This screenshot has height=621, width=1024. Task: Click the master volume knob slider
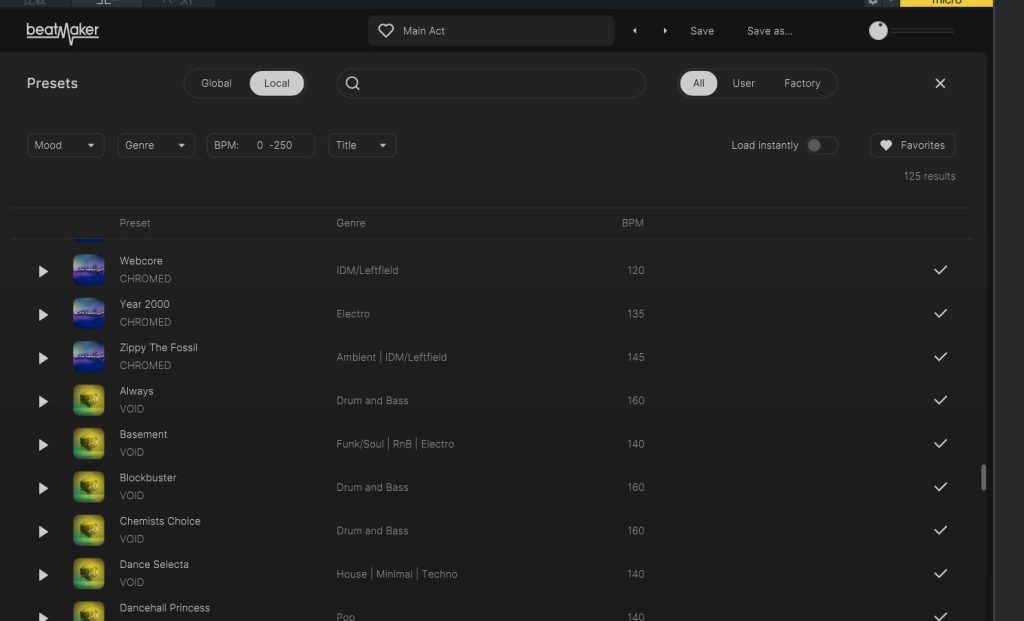(x=879, y=31)
